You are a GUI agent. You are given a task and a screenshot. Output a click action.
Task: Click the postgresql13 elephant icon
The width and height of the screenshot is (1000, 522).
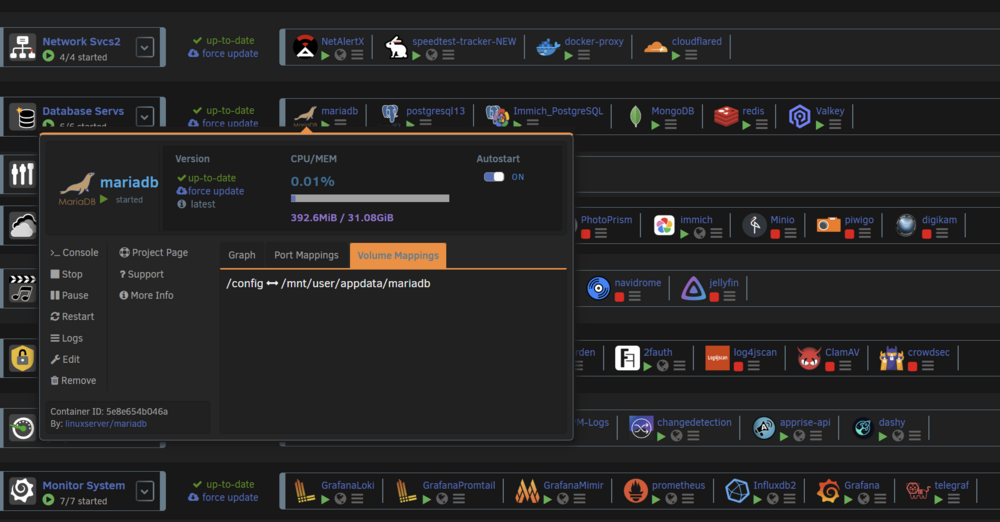(390, 115)
